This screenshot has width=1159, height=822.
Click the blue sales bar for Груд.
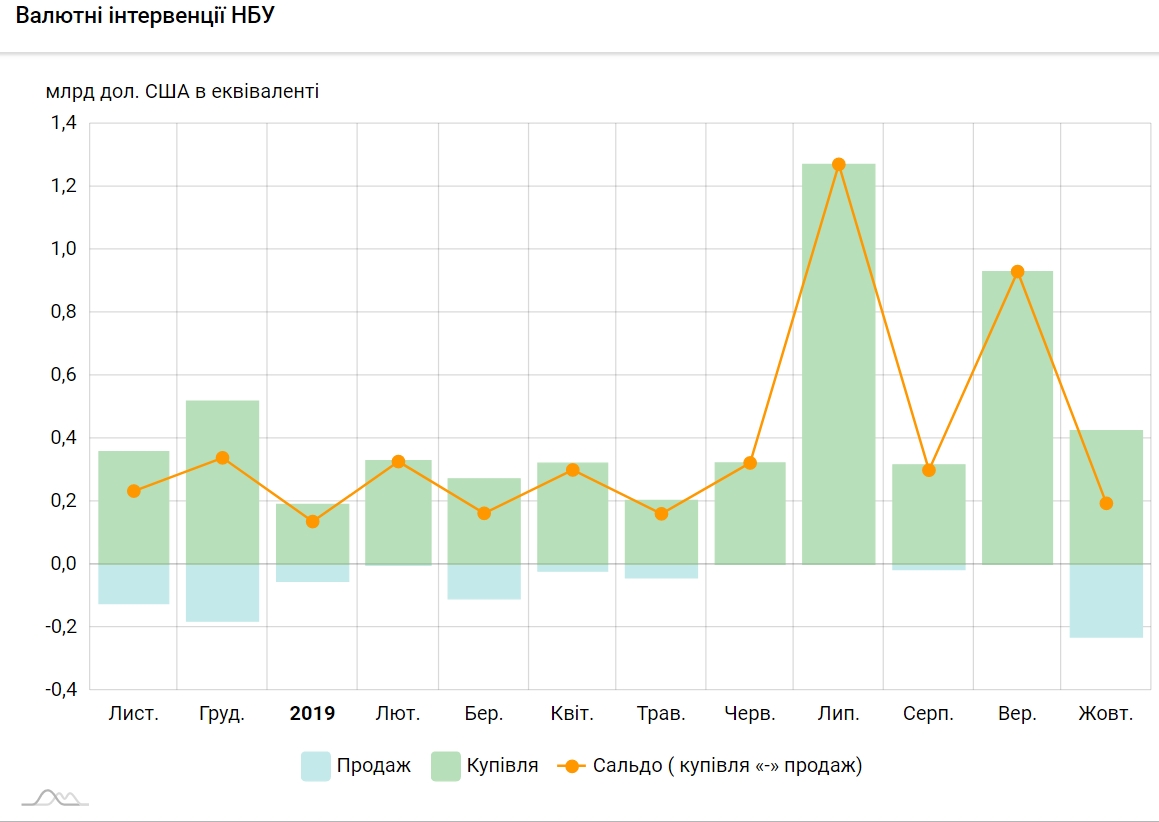pyautogui.click(x=222, y=593)
